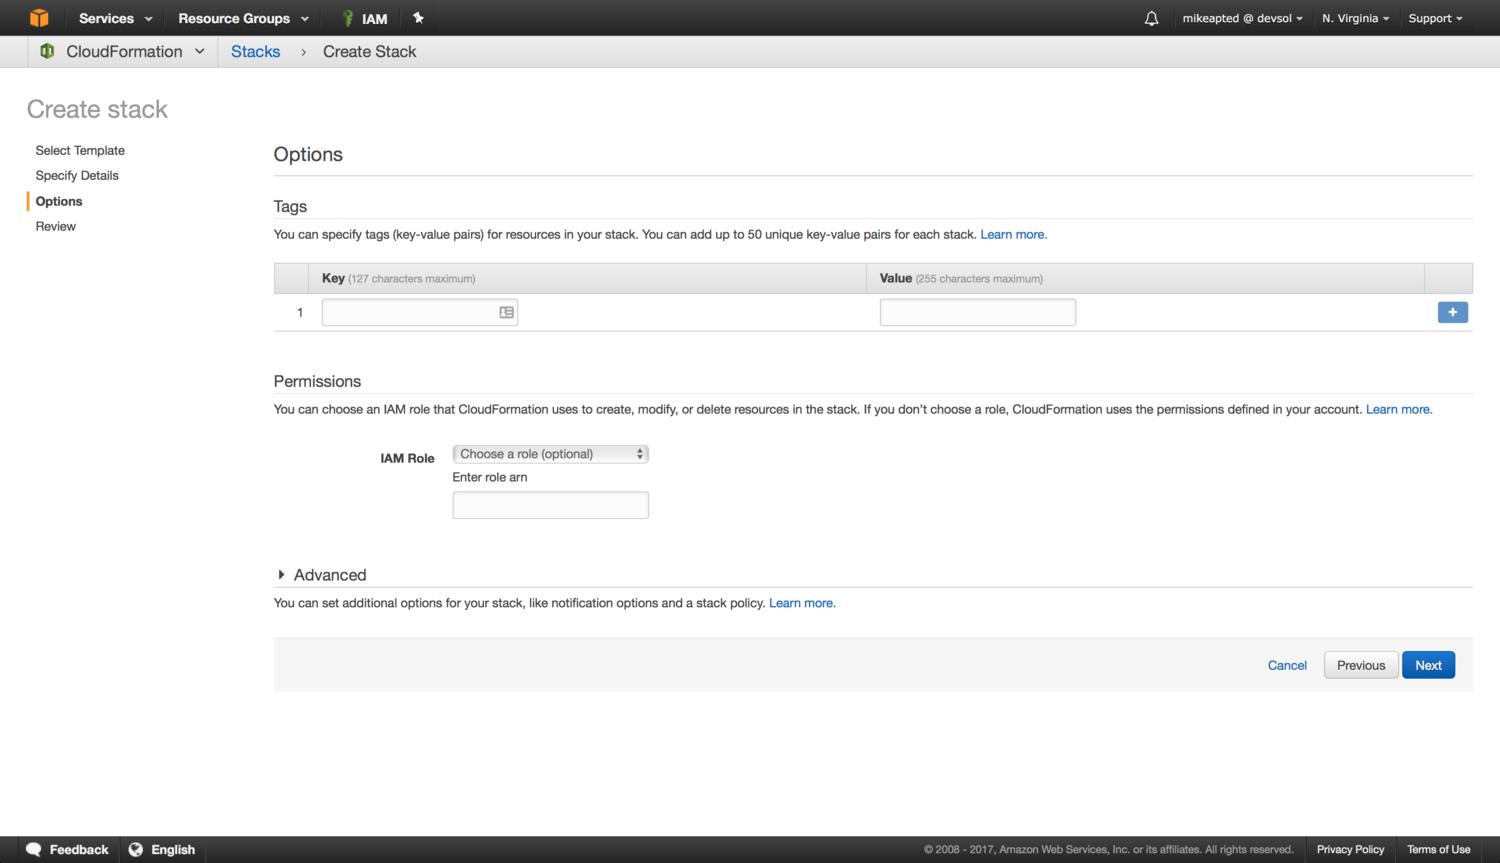Click the green CloudFormation service icon
This screenshot has height=863, width=1500.
pyautogui.click(x=47, y=51)
